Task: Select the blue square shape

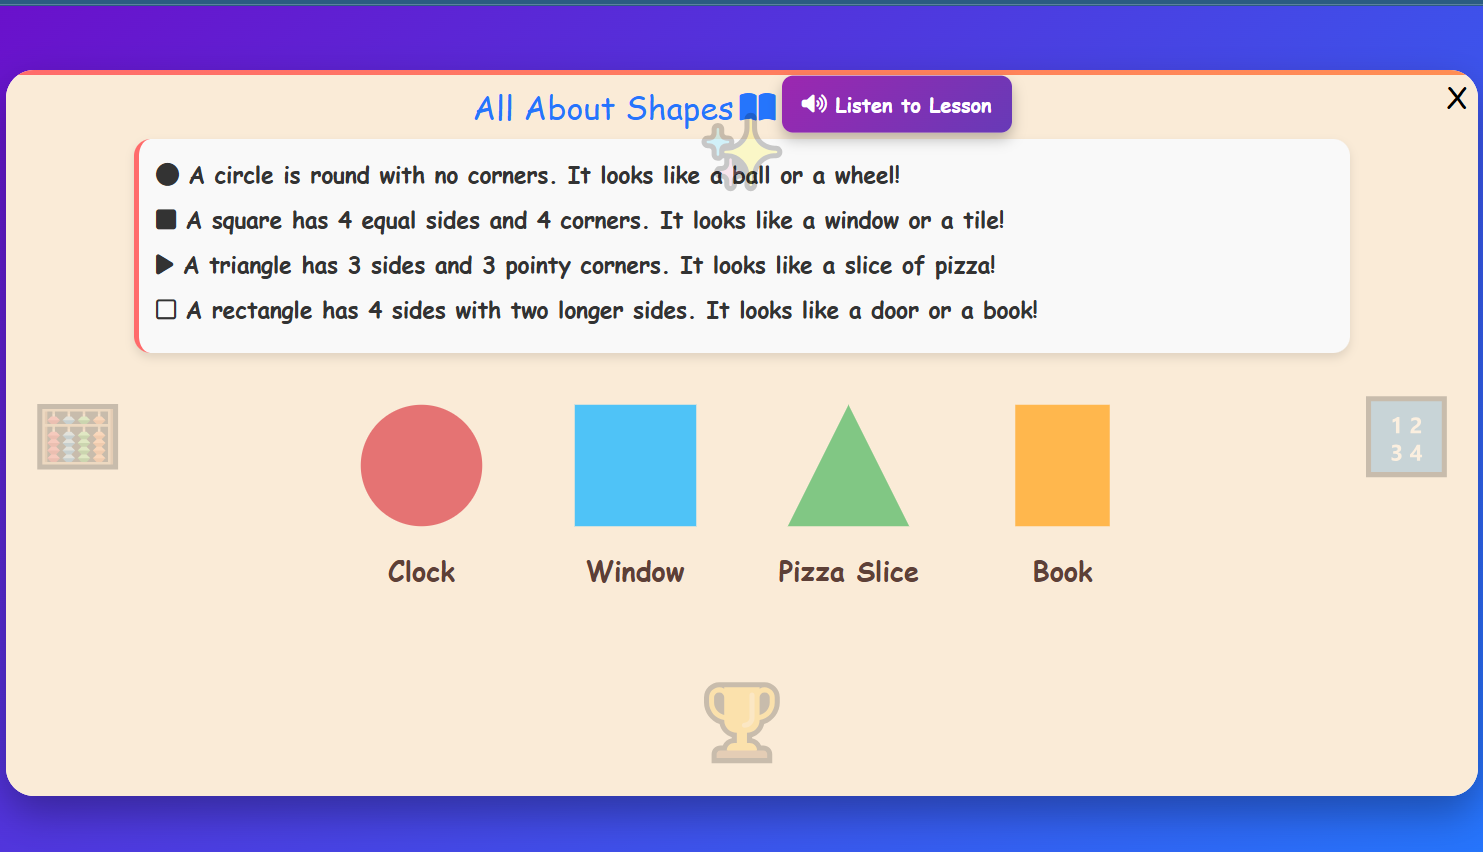Action: coord(635,465)
